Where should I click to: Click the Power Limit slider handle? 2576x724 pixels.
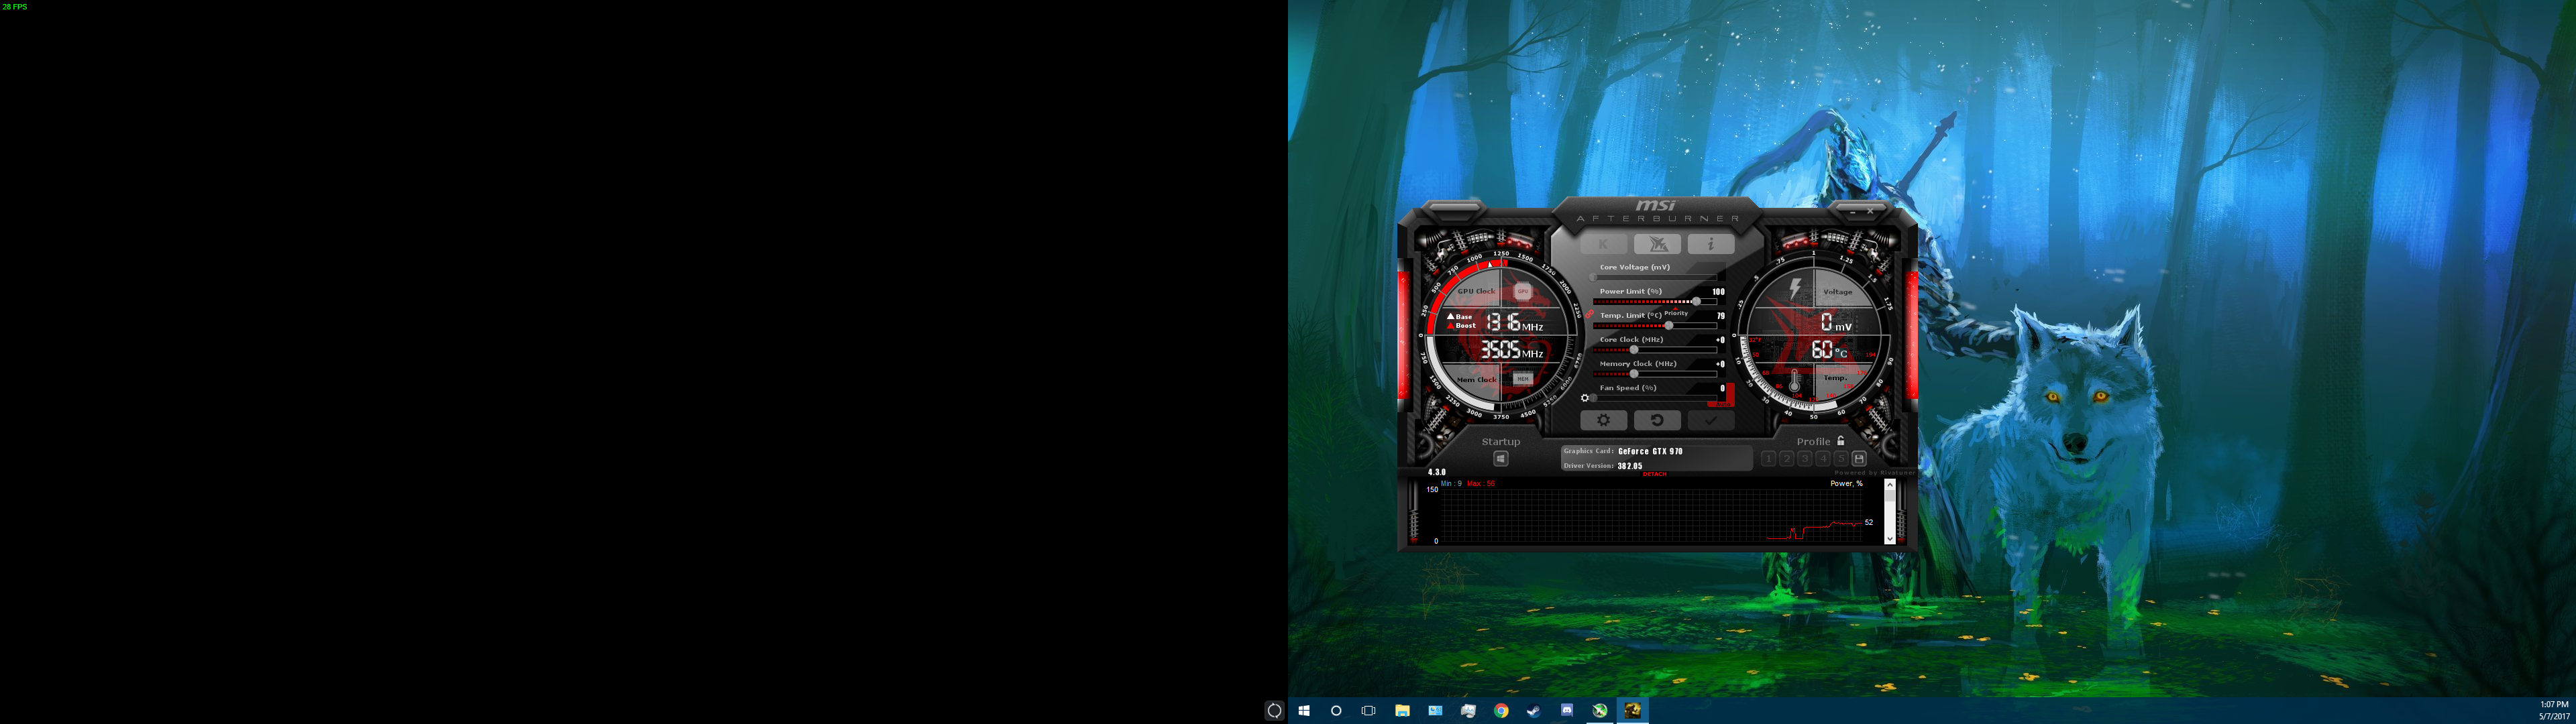coord(1696,301)
